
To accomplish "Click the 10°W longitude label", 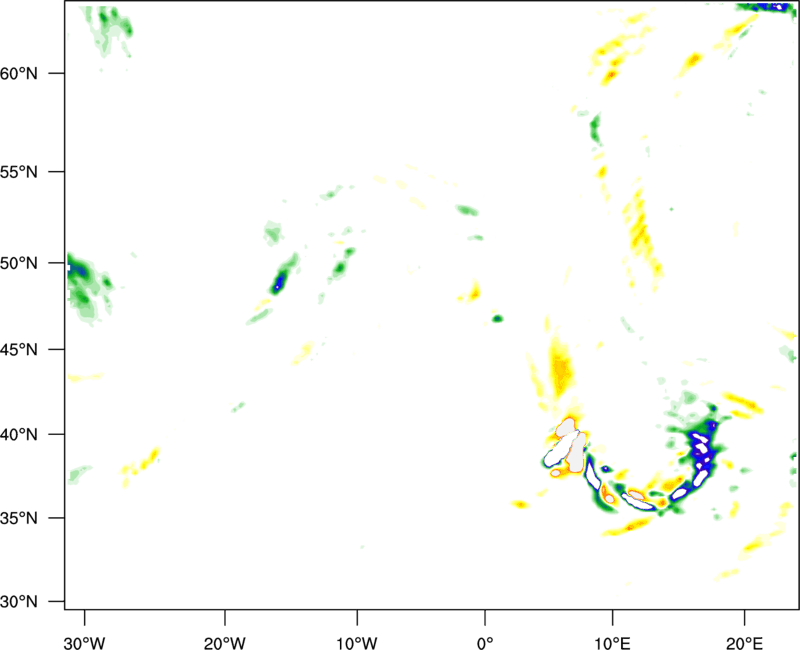I will pos(357,643).
